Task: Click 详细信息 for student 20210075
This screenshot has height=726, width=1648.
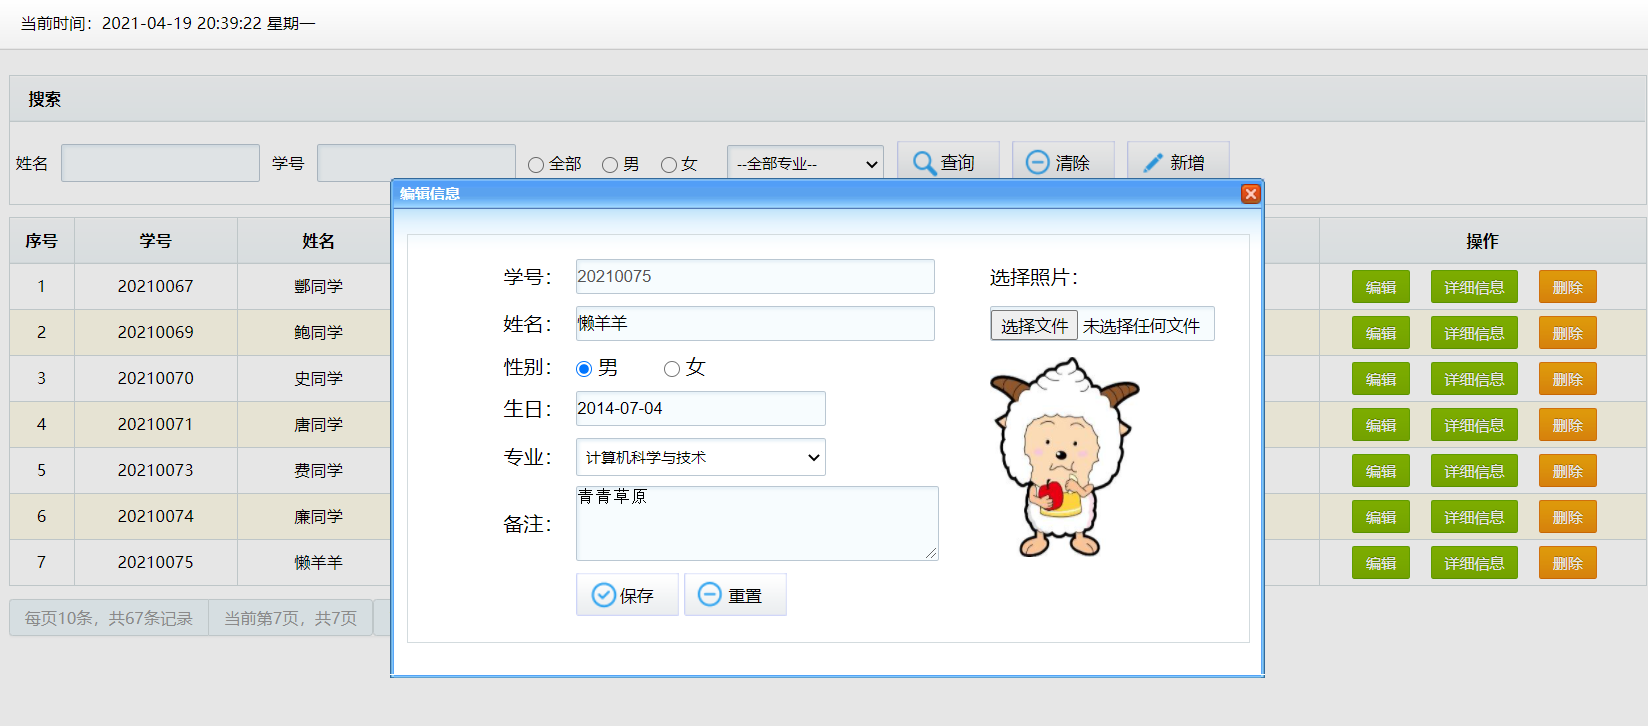Action: 1474,563
